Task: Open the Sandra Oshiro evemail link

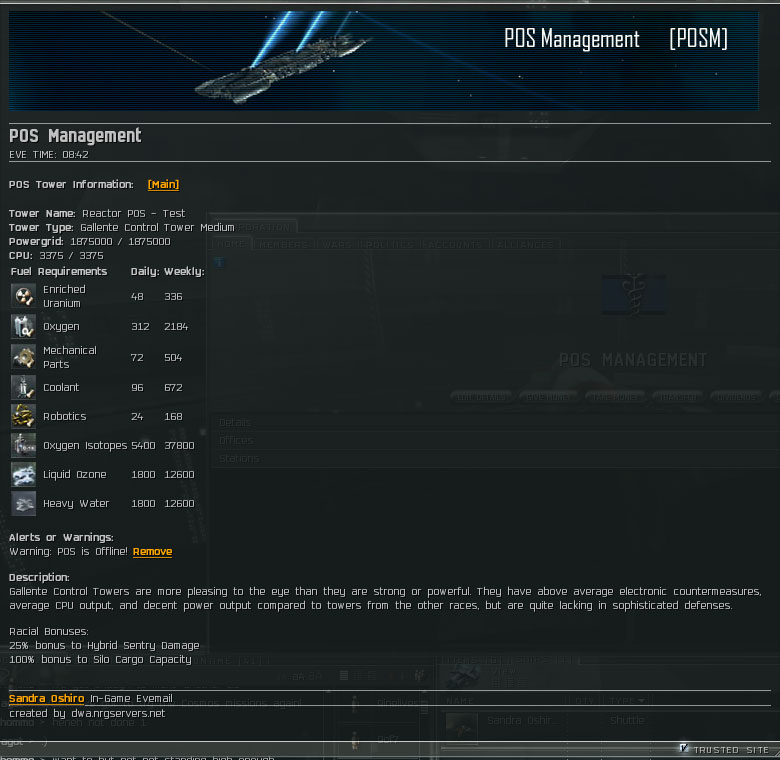Action: click(47, 698)
